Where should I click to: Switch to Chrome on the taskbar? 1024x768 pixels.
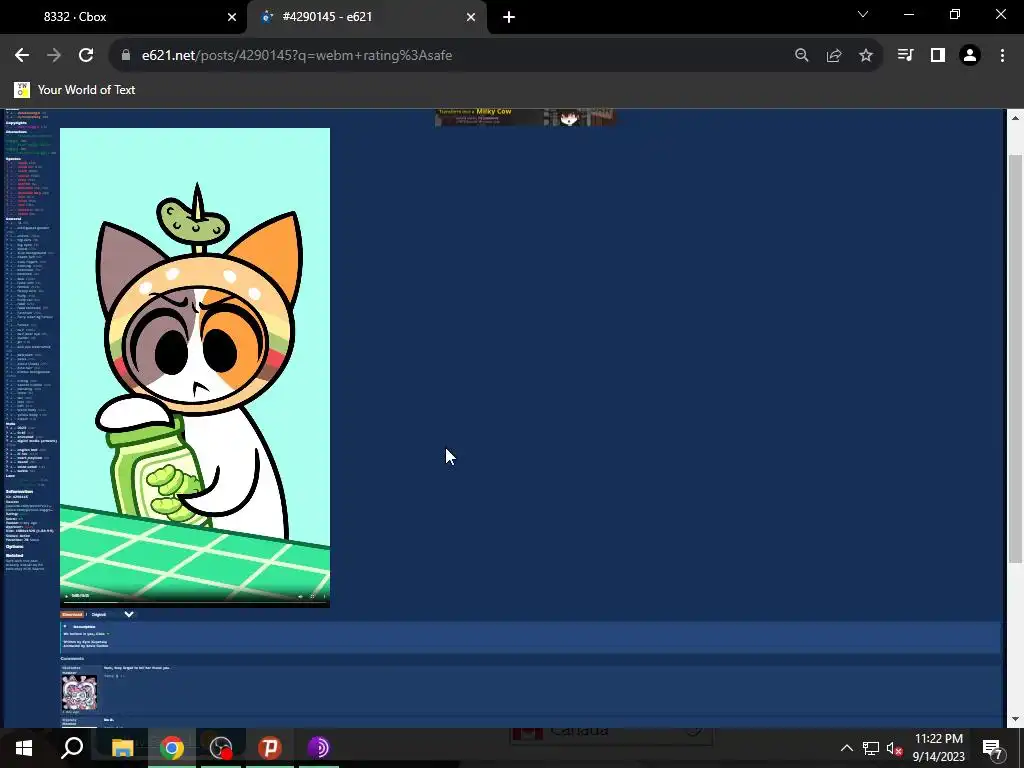pos(172,748)
